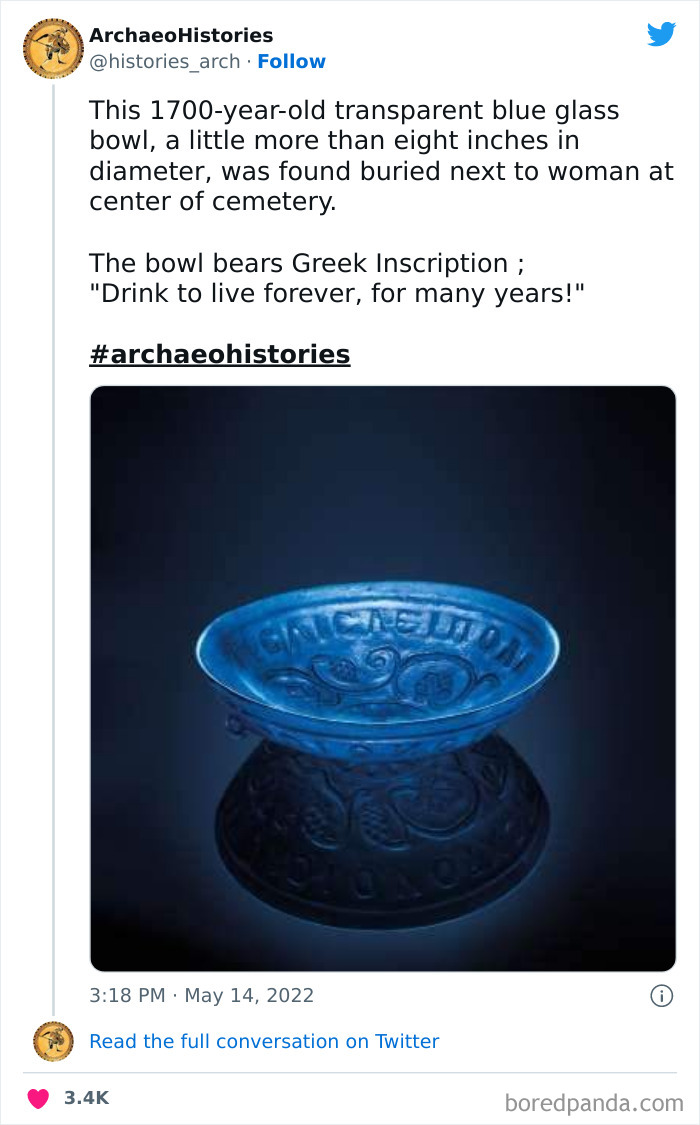This screenshot has height=1125, width=700.
Task: Open the #archaeohistories hashtag
Action: coord(219,354)
